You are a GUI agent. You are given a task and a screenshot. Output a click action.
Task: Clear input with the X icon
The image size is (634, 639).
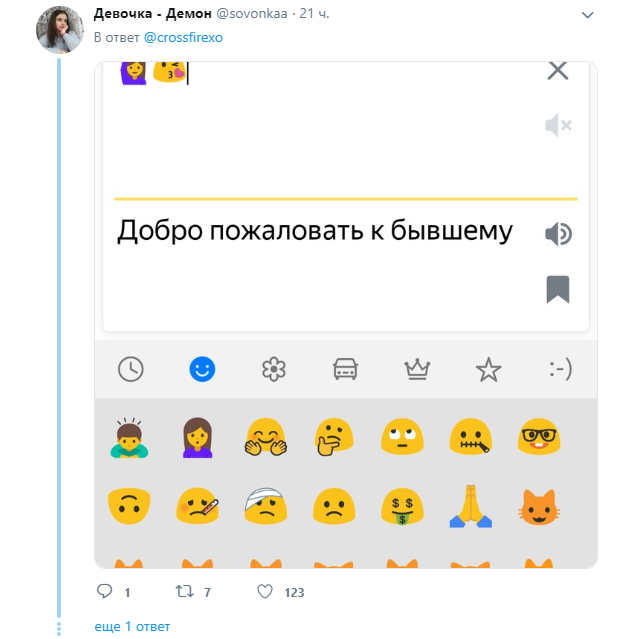coord(558,70)
